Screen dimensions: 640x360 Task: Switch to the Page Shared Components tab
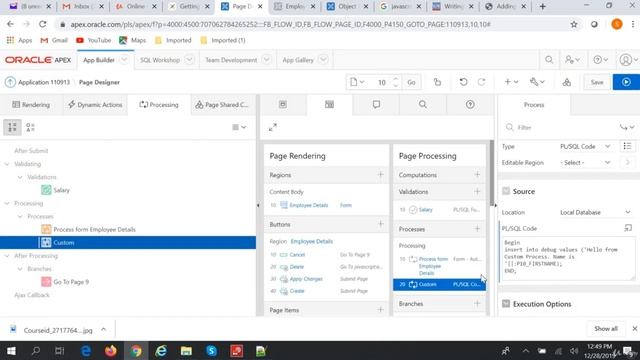(222, 104)
